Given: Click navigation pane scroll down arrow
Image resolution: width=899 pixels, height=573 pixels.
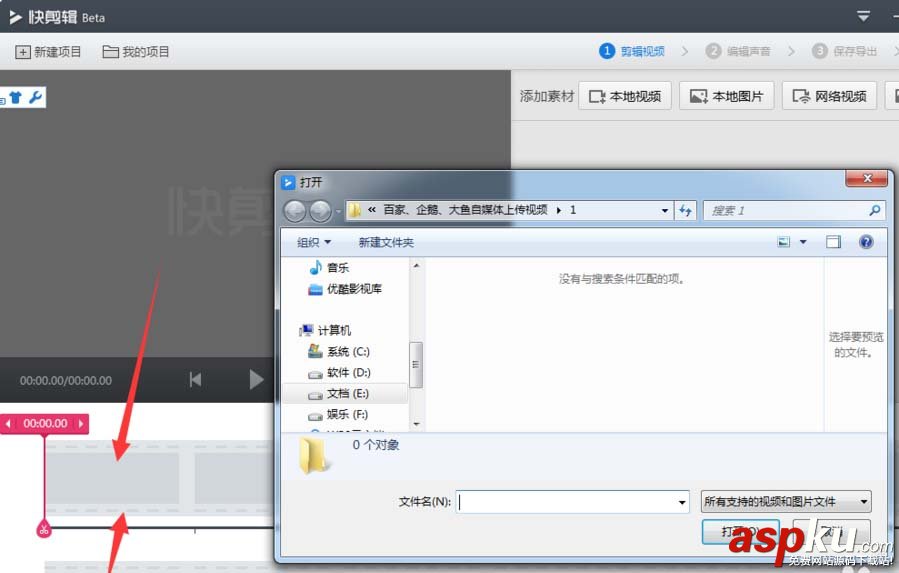Looking at the screenshot, I should 416,424.
